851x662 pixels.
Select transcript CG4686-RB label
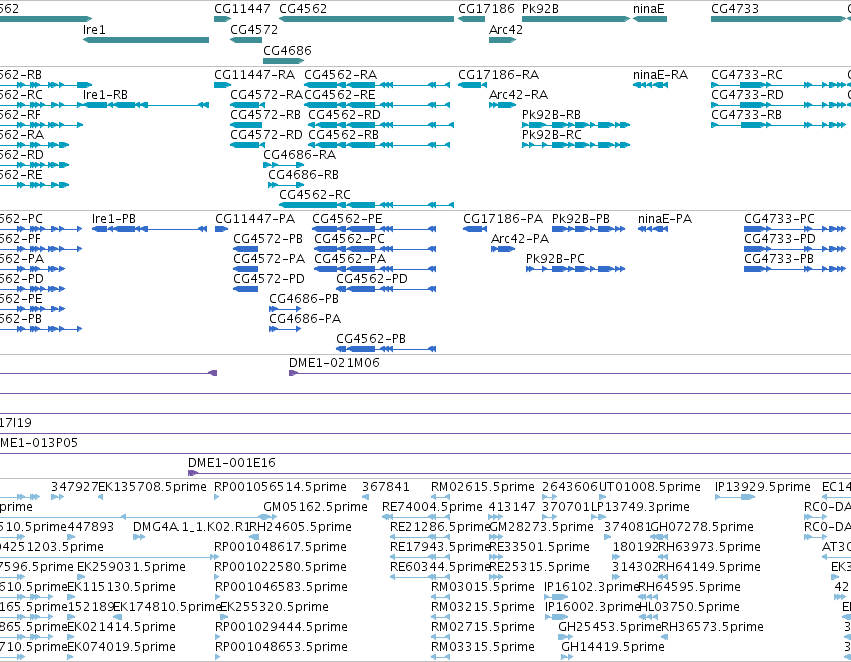pos(303,175)
